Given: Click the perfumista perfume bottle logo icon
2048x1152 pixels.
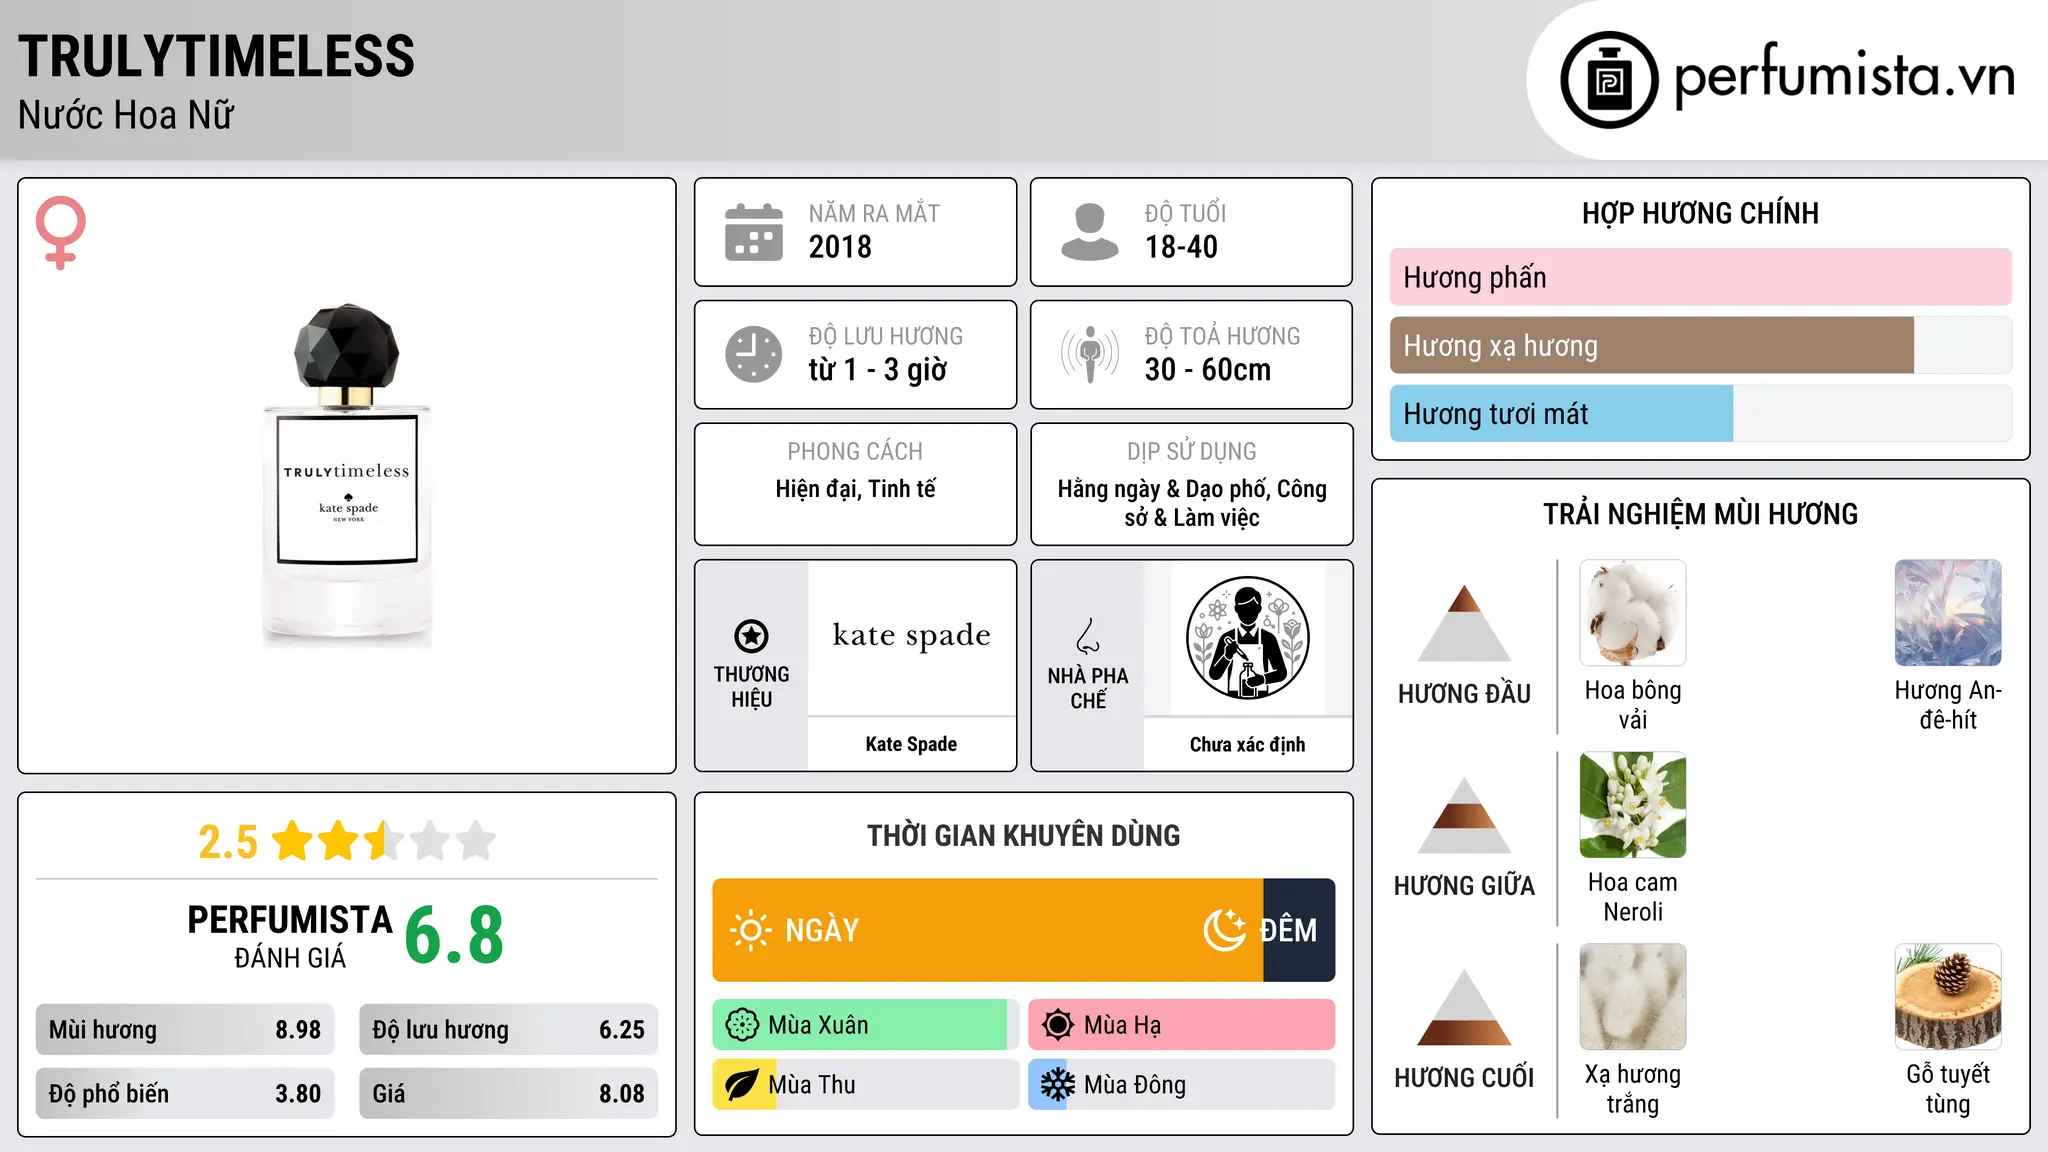Looking at the screenshot, I should 1609,80.
